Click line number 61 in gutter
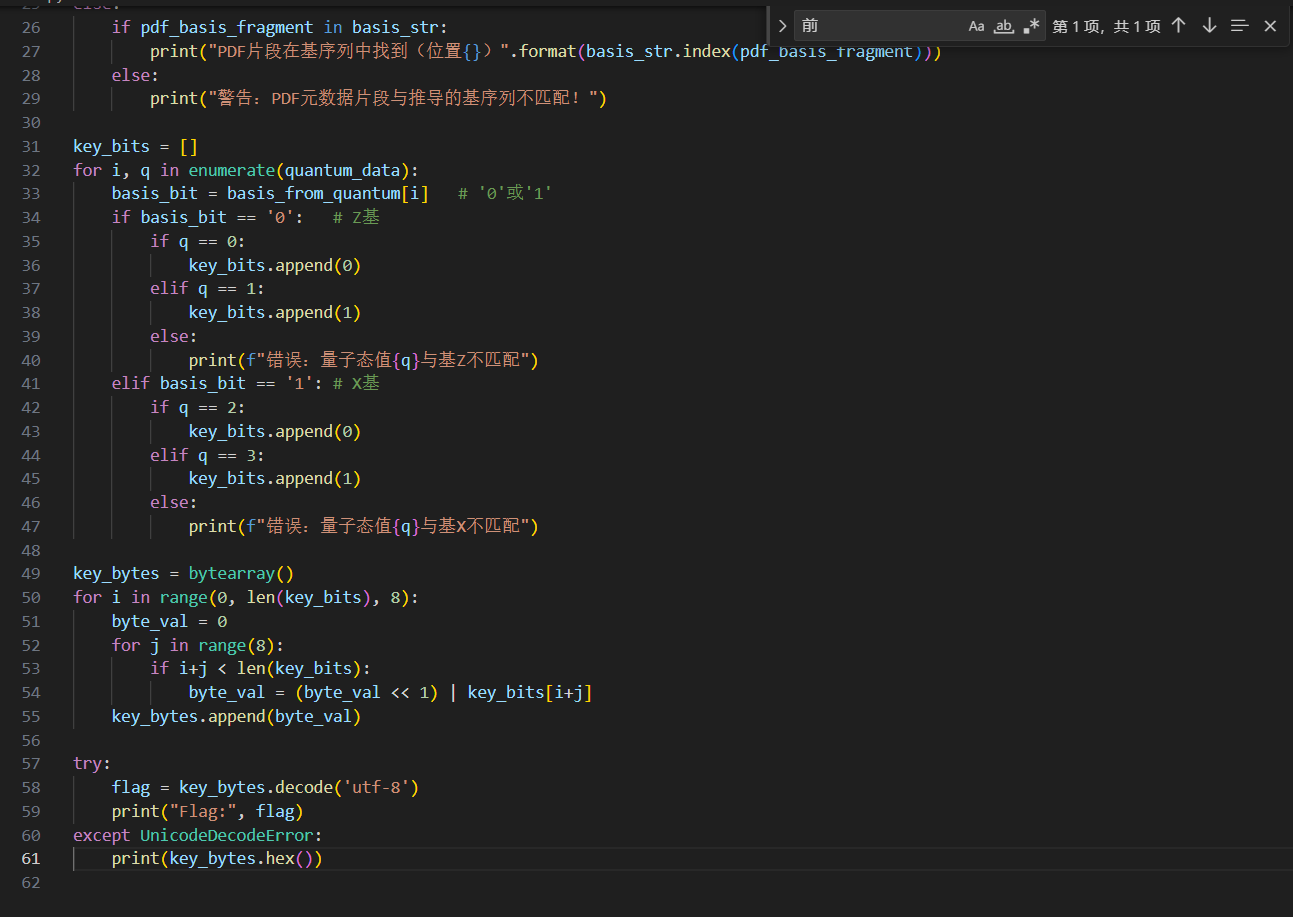Viewport: 1293px width, 917px height. (30, 859)
